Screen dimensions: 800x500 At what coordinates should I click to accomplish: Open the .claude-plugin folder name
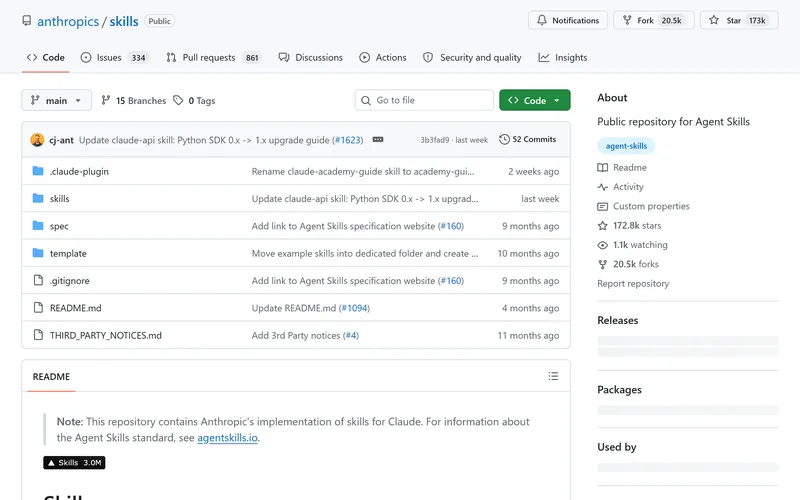pyautogui.click(x=79, y=171)
